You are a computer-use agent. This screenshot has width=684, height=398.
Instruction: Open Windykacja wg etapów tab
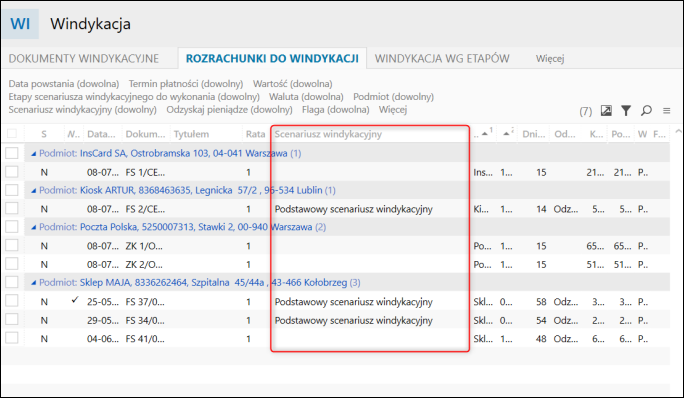tap(442, 58)
